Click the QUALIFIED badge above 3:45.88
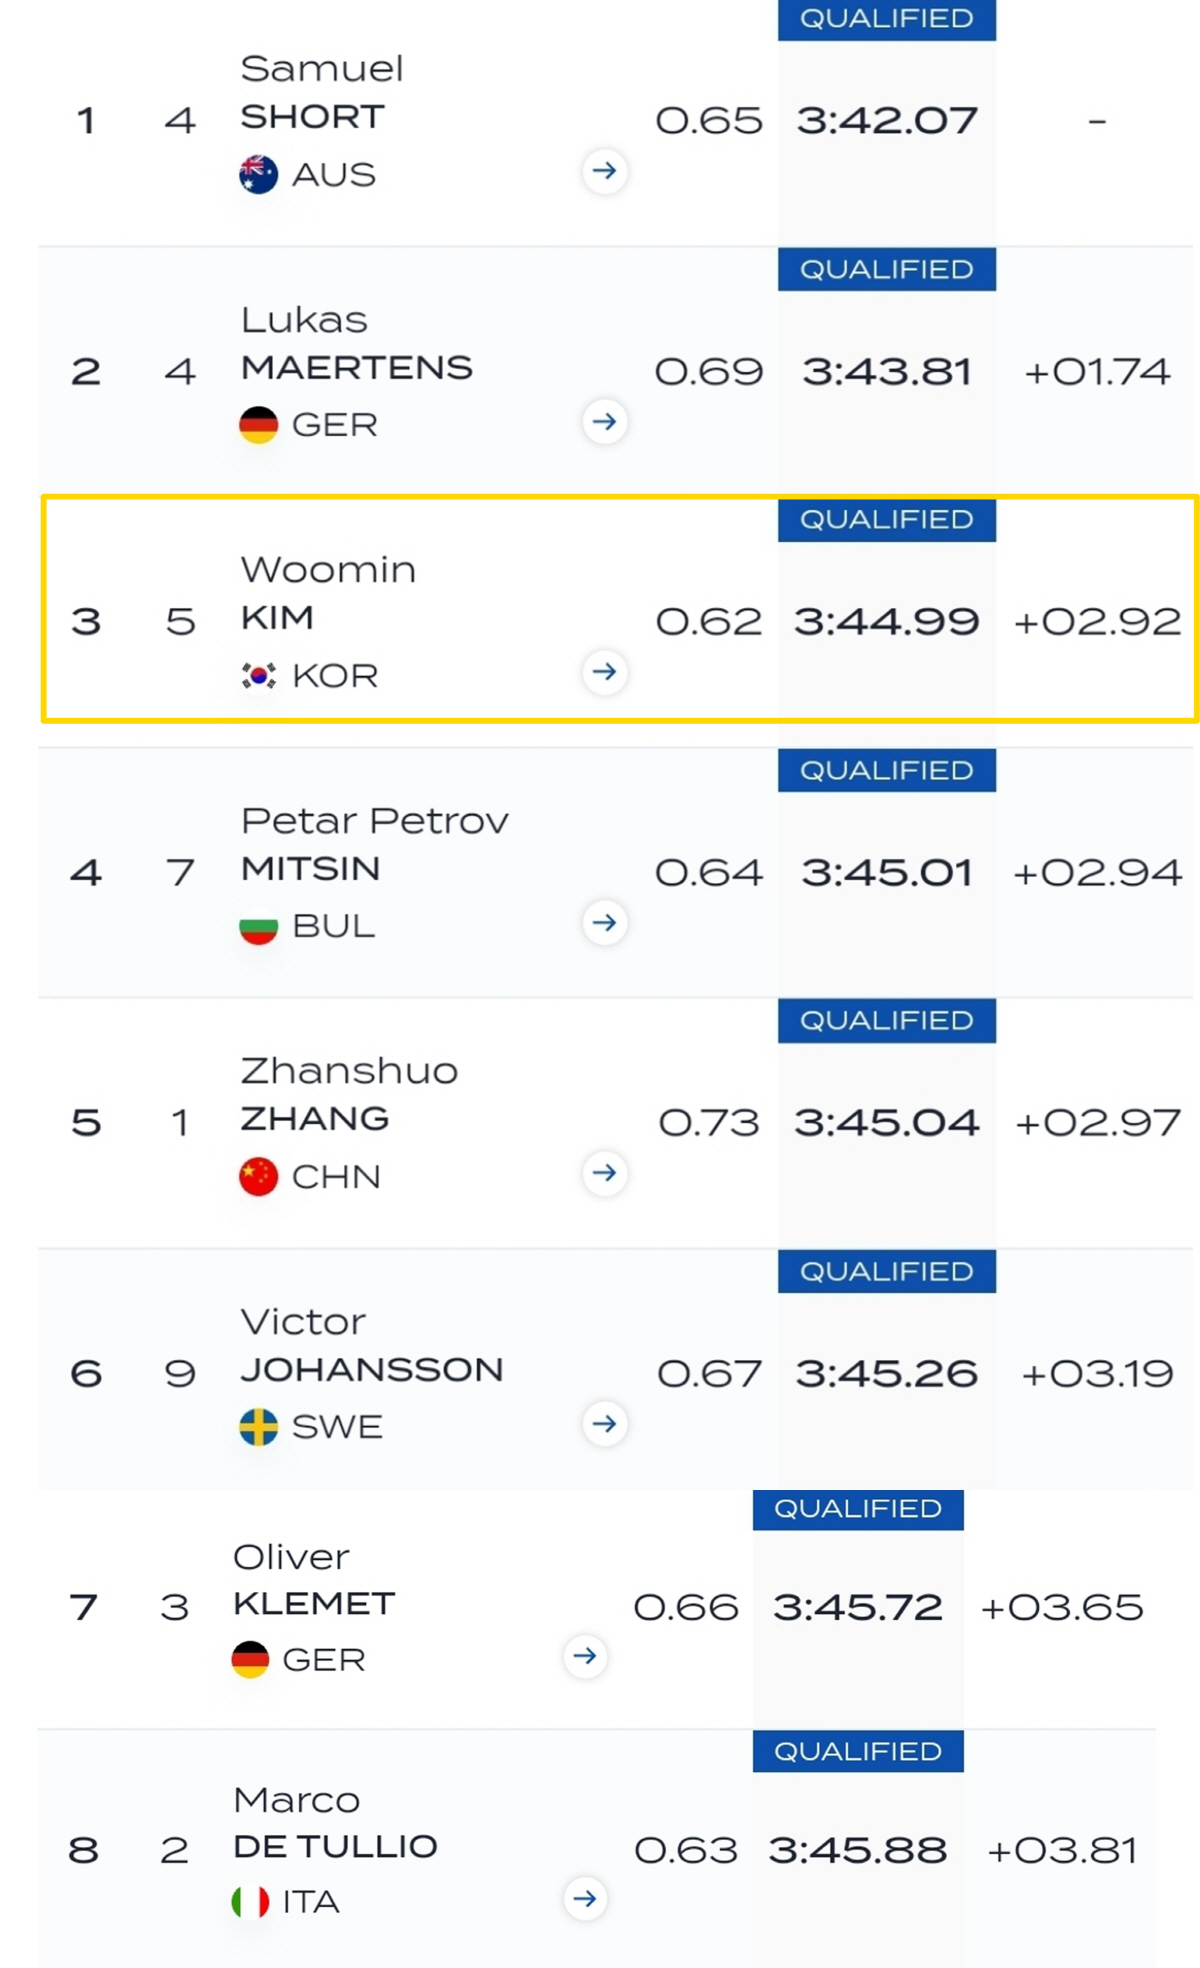Screen dimensions: 1200x1968 coord(858,1752)
